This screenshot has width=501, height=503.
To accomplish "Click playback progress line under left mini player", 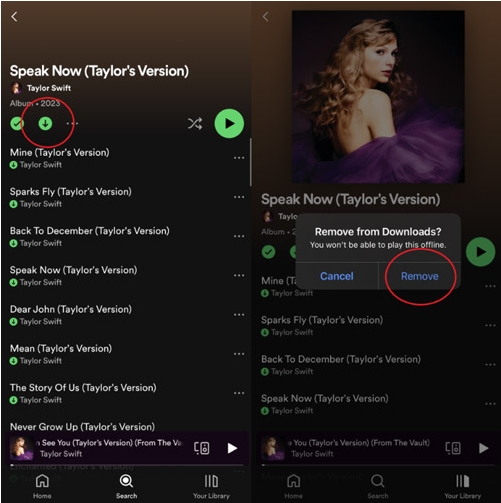I will coord(127,465).
